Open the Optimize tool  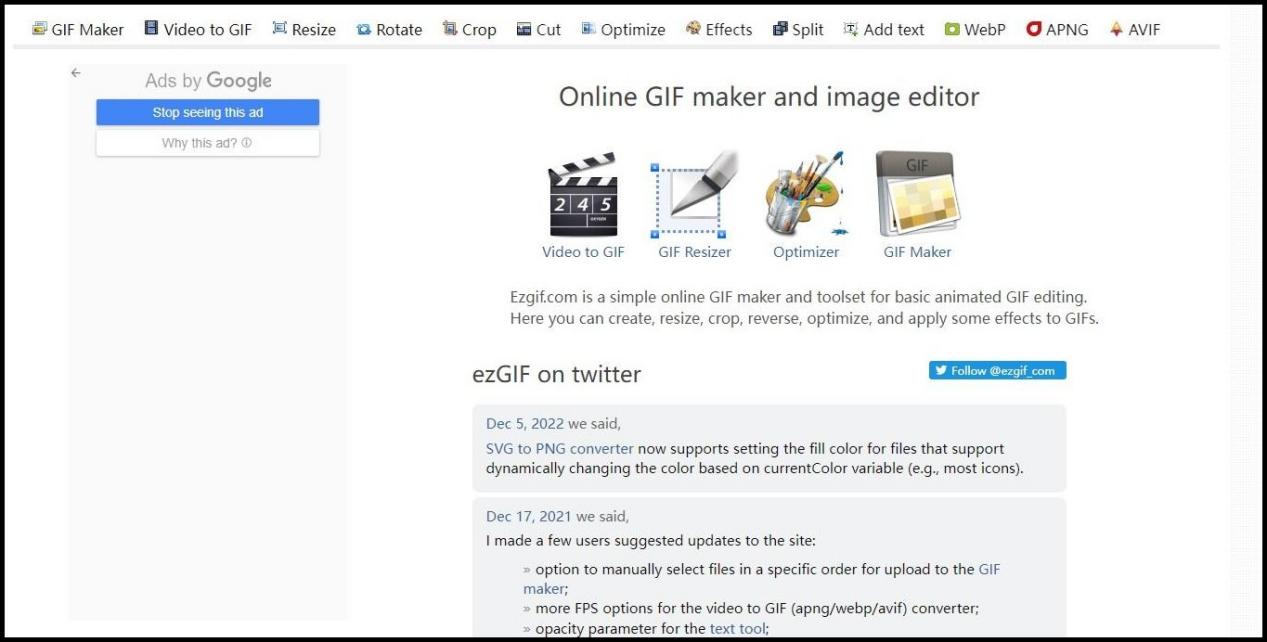[623, 29]
